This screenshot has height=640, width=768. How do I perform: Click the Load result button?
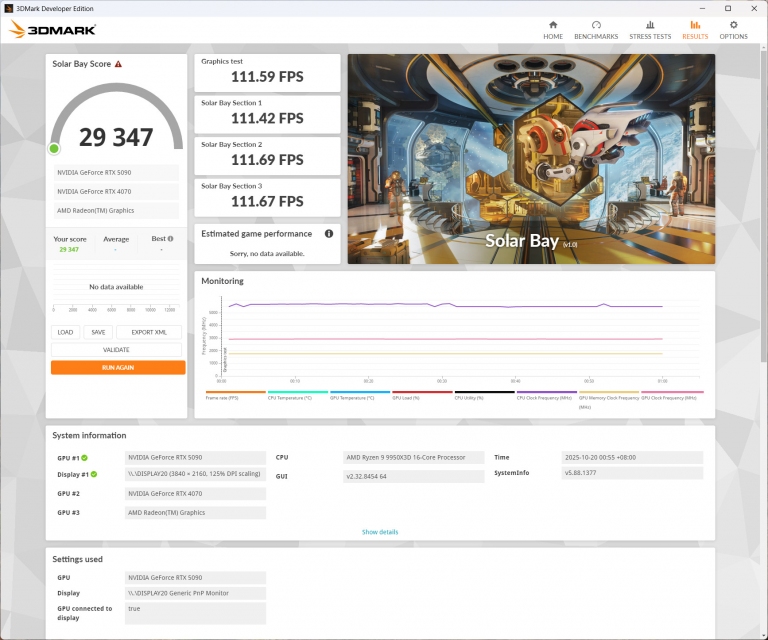pos(65,332)
